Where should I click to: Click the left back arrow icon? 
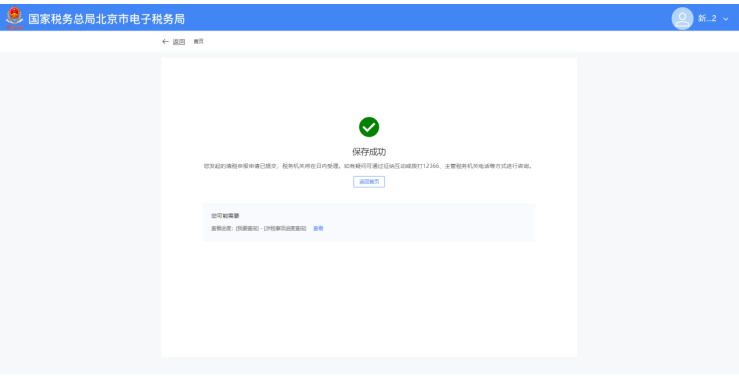[x=165, y=41]
